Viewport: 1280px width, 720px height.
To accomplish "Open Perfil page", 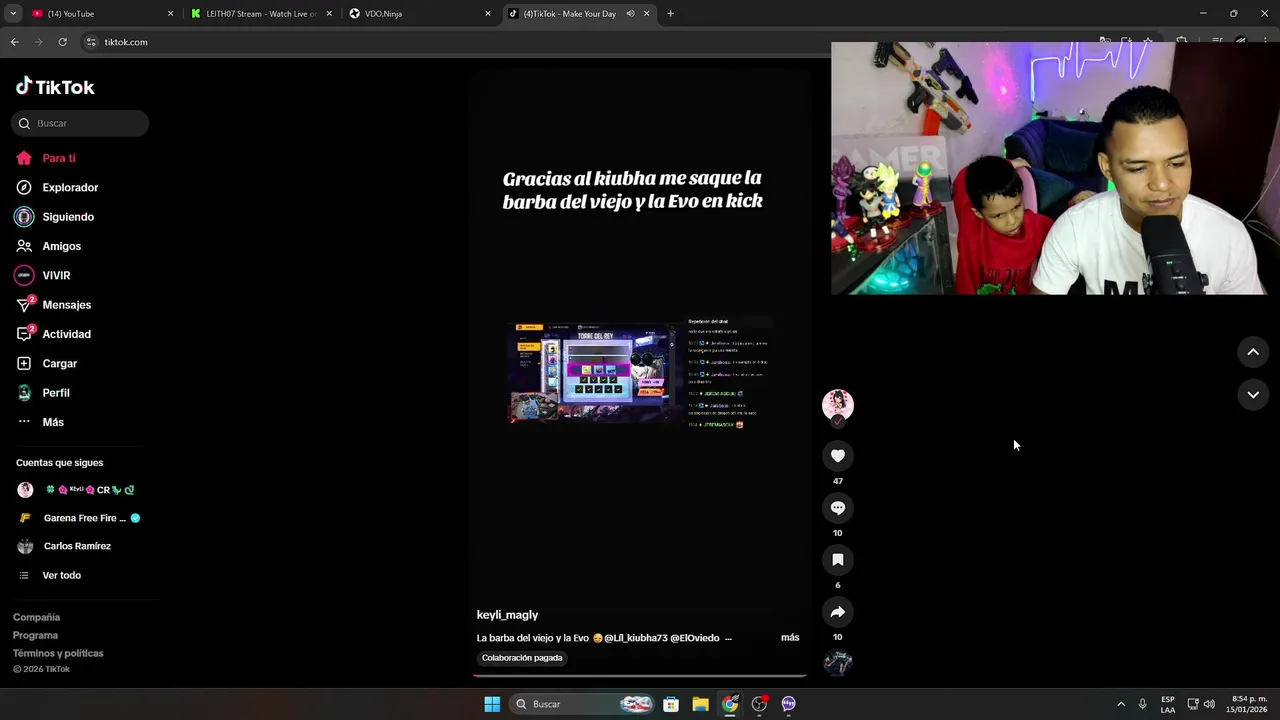I will pos(43,393).
